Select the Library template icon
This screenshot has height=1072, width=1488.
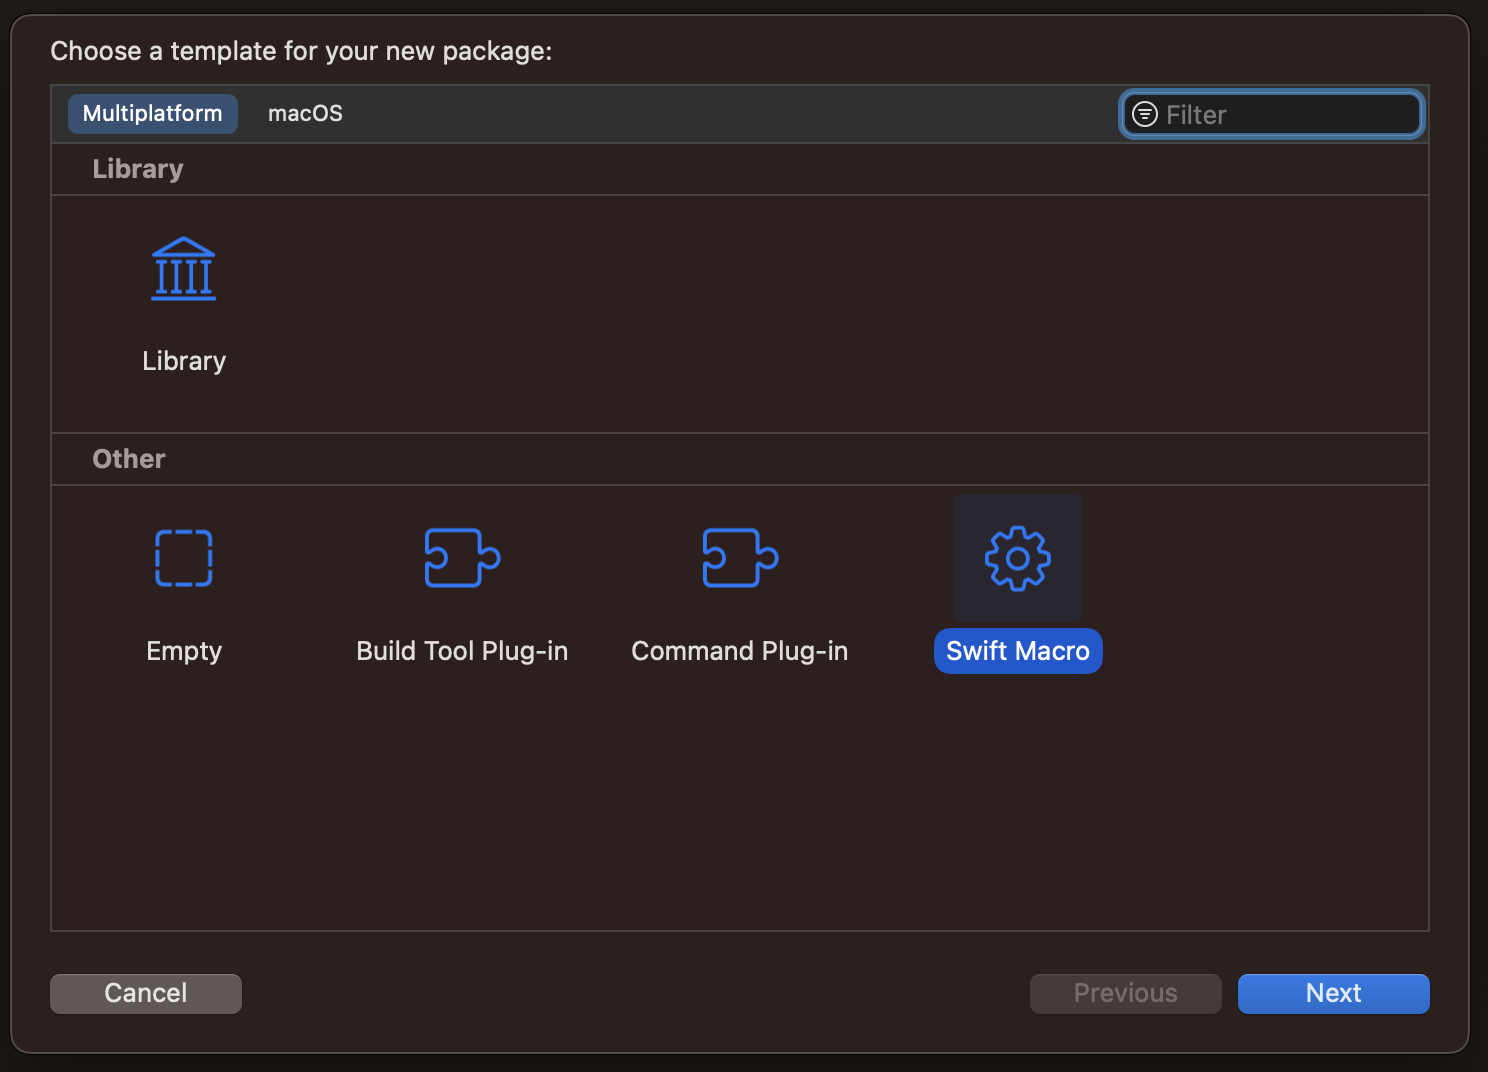point(184,269)
